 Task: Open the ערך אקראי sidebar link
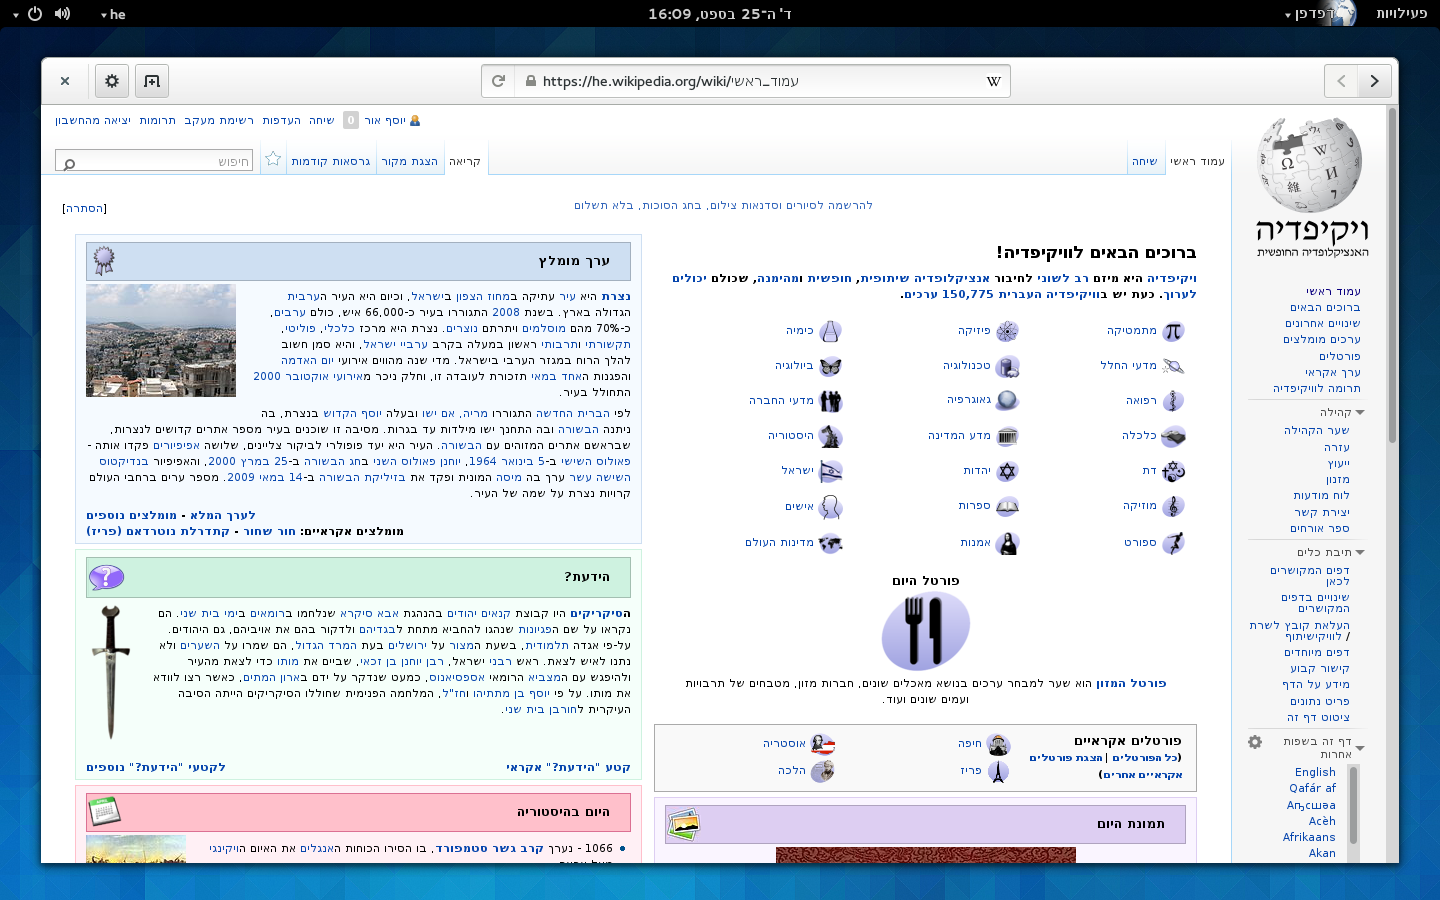click(x=1333, y=372)
